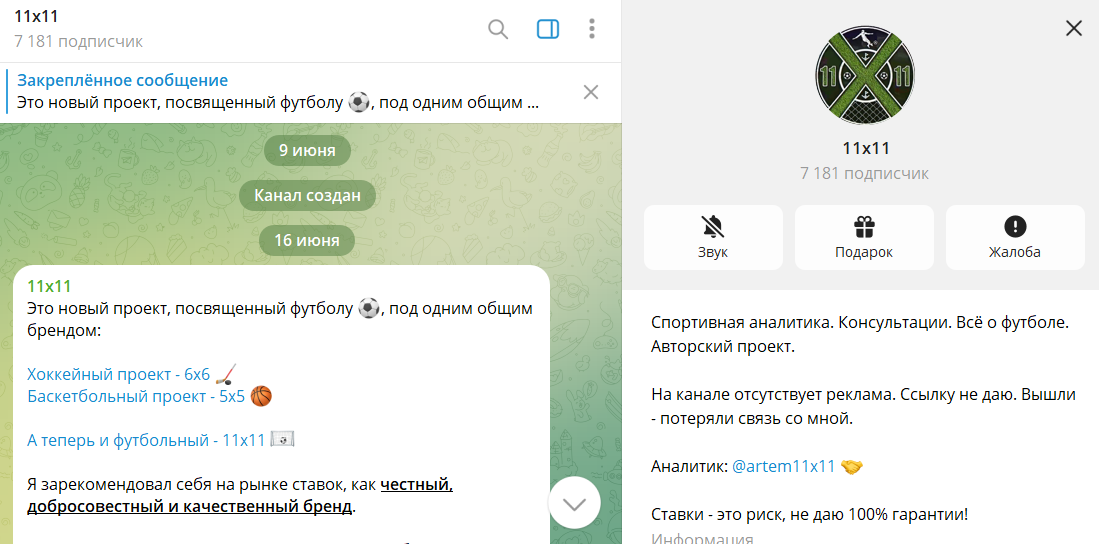The width and height of the screenshot is (1099, 544).
Task: Click the bold underlined «честный, добросовестный» text
Action: pos(416,485)
